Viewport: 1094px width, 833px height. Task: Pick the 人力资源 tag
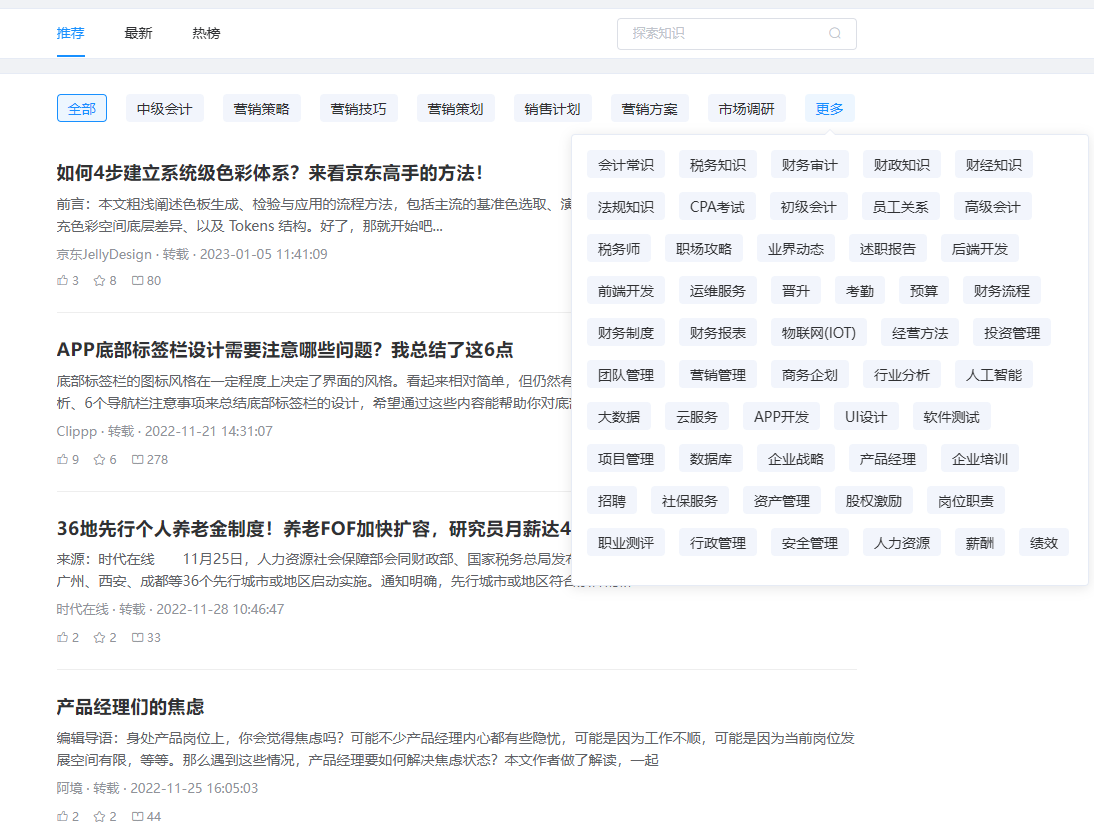point(902,542)
